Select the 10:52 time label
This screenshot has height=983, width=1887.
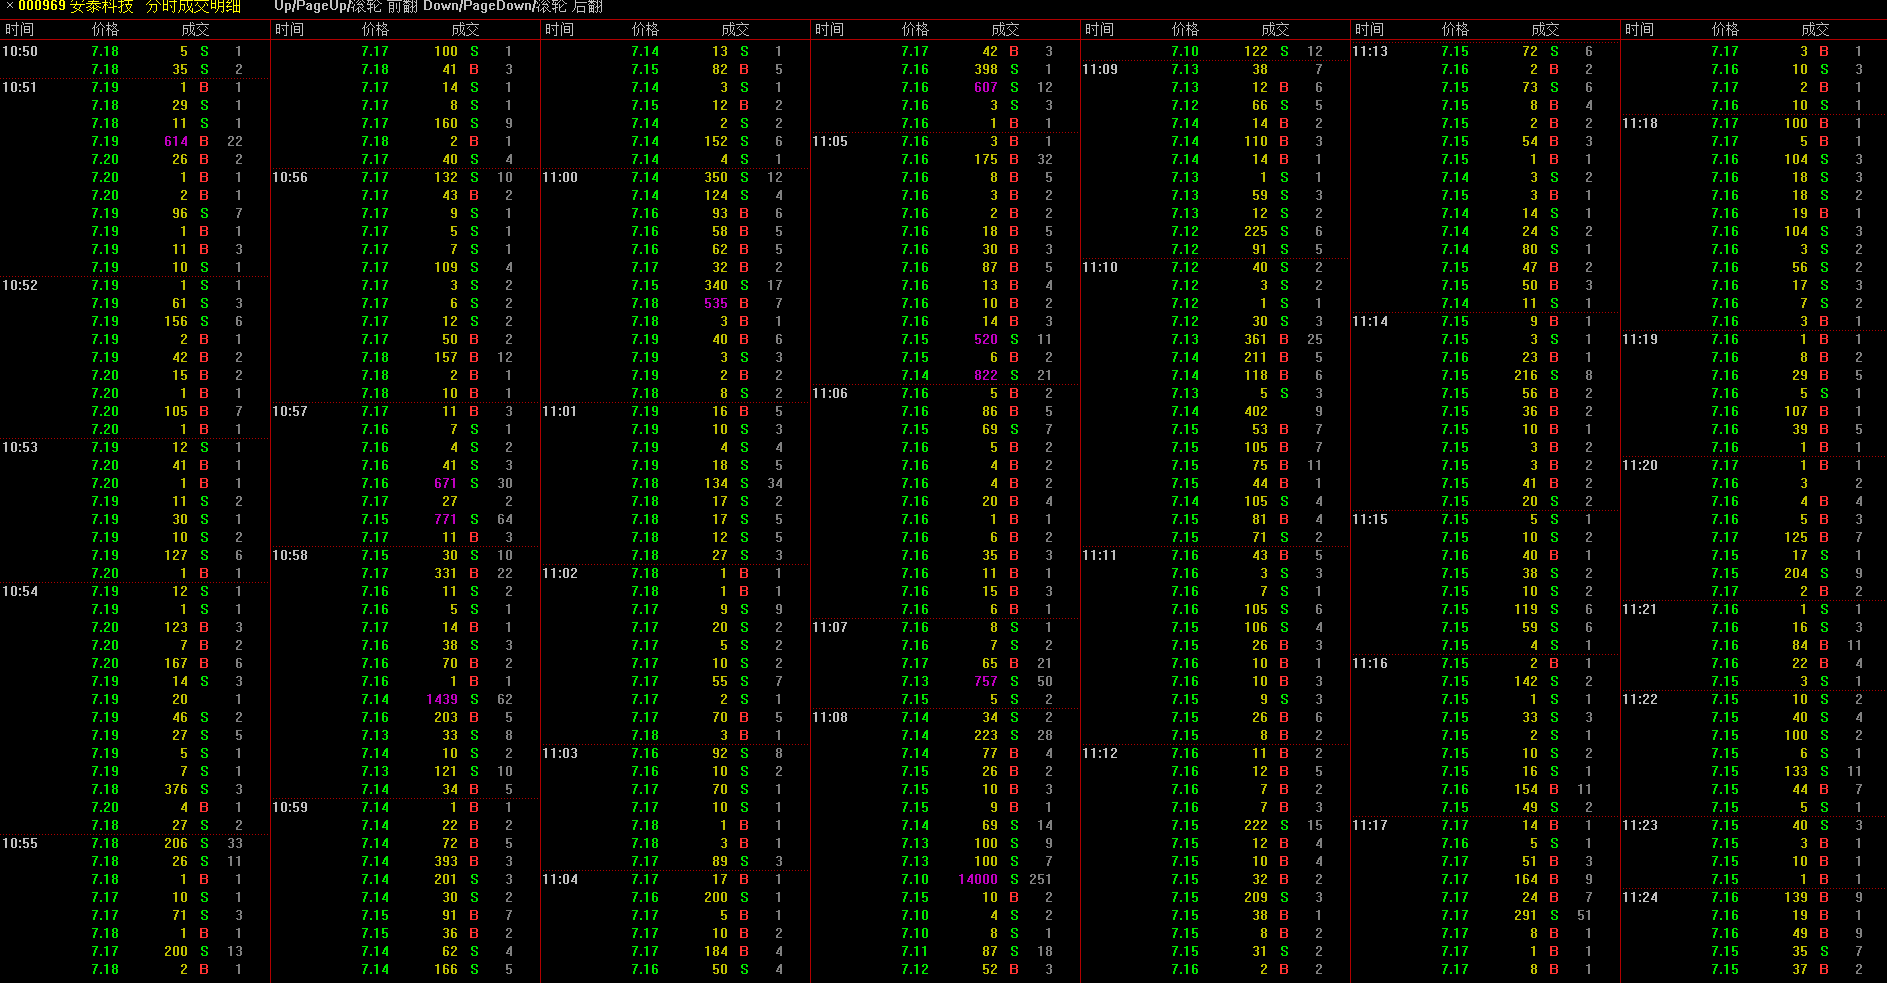click(x=20, y=285)
